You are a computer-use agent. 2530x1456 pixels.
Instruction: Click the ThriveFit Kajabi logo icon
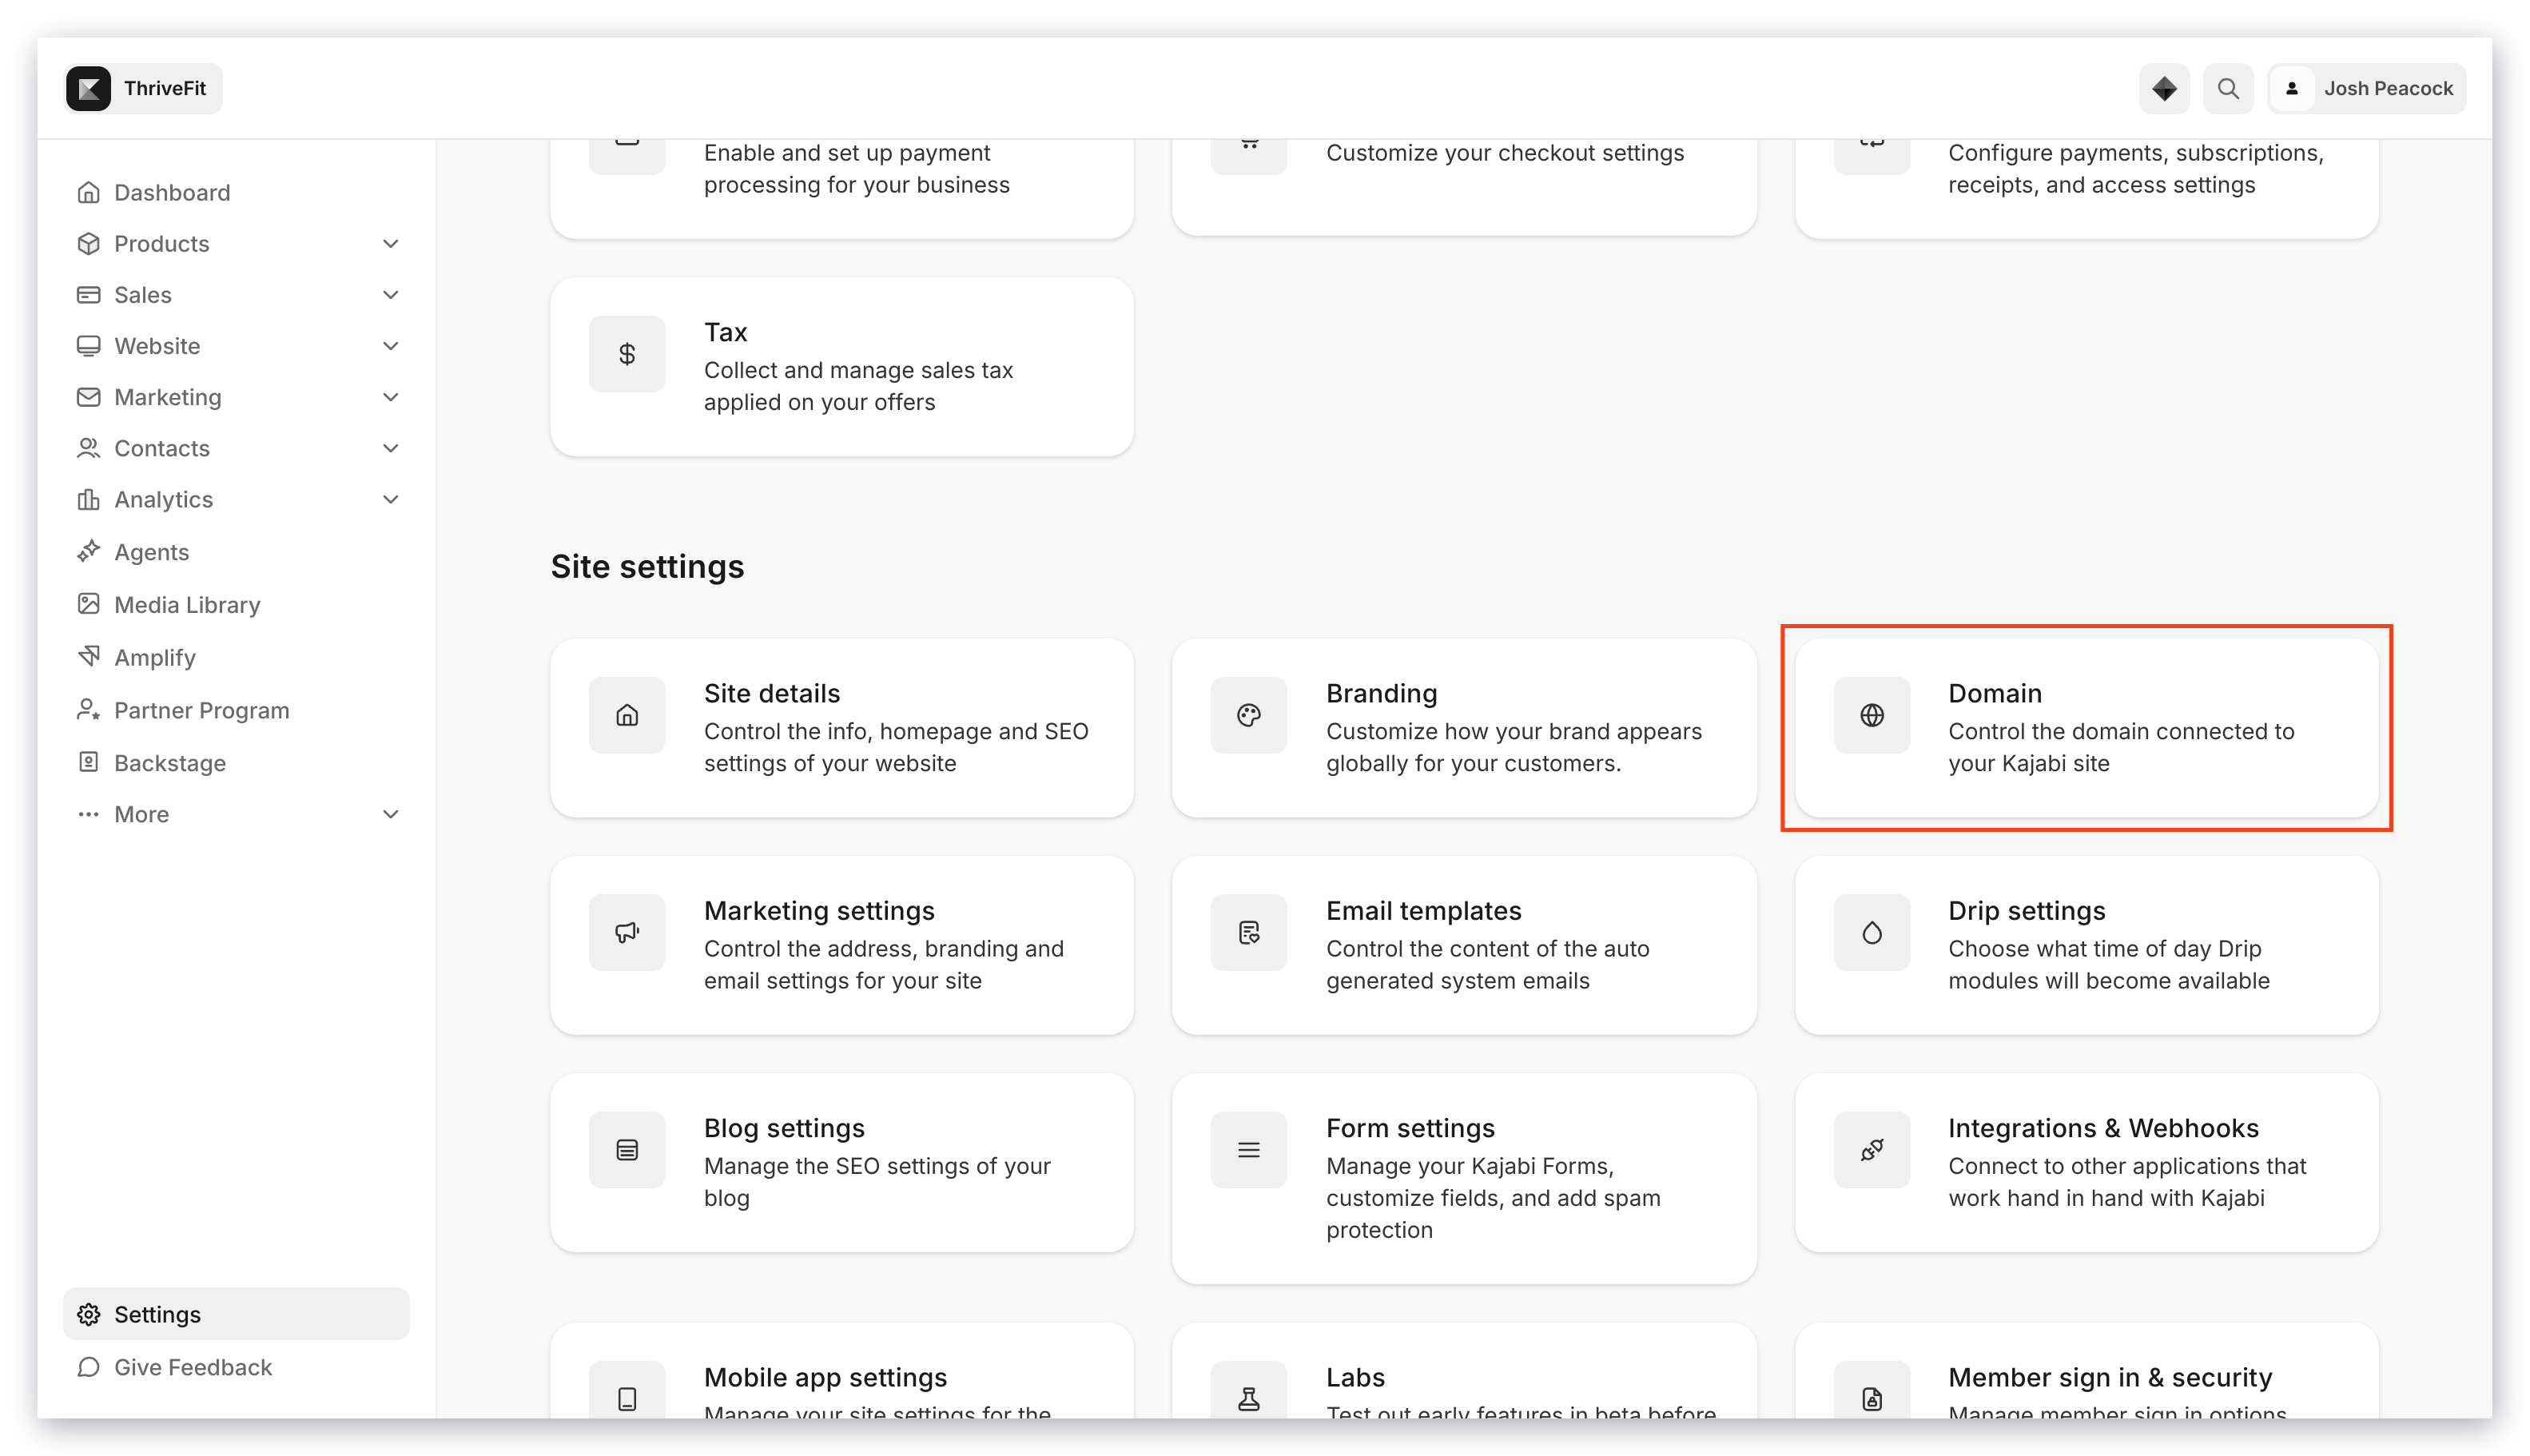[x=88, y=88]
